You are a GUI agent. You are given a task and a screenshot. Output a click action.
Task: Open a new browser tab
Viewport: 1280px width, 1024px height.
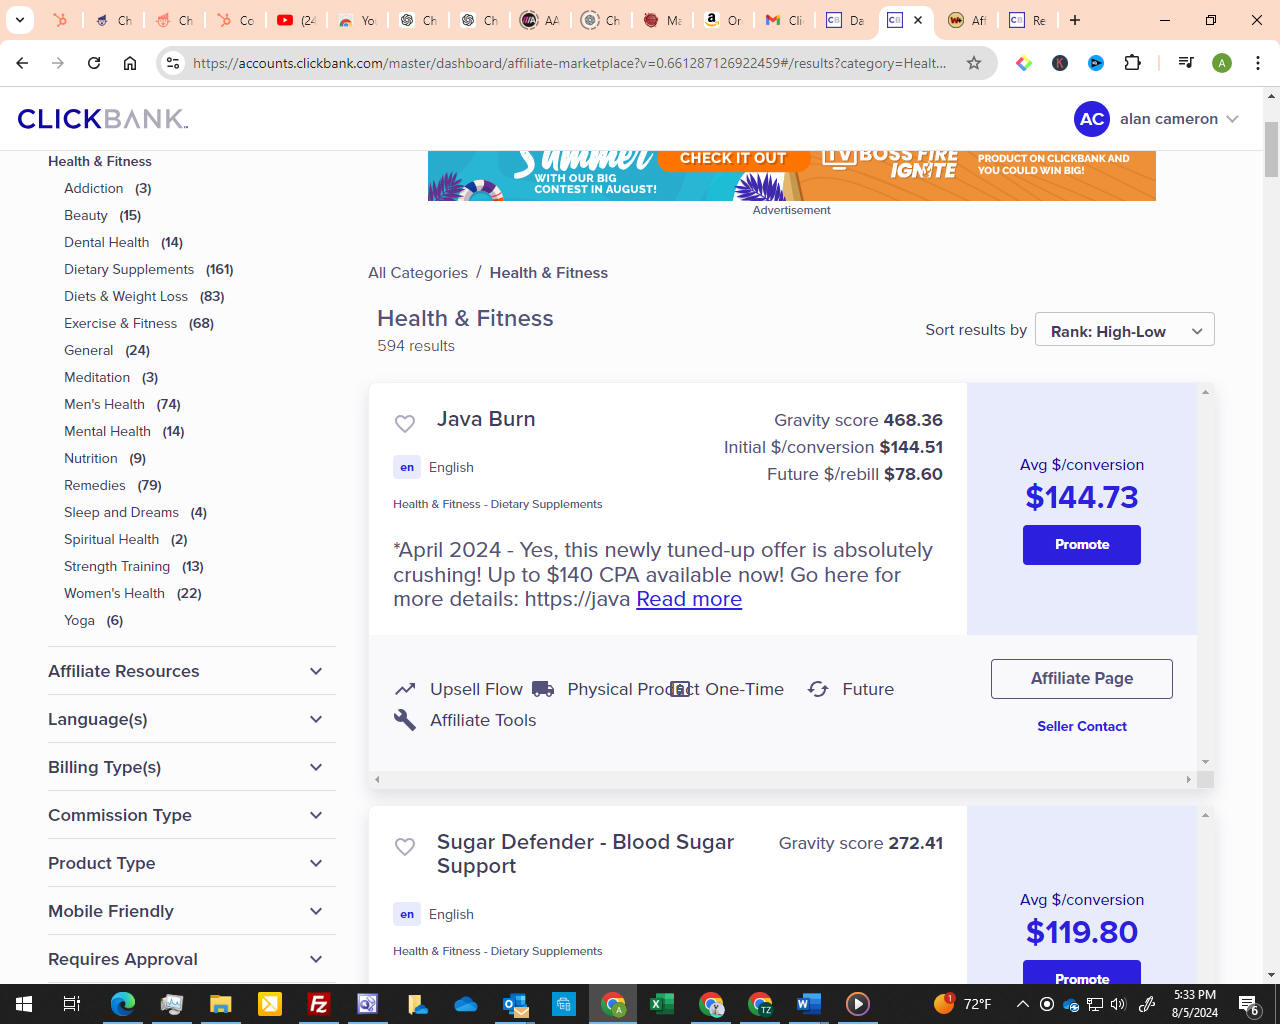tap(1075, 20)
